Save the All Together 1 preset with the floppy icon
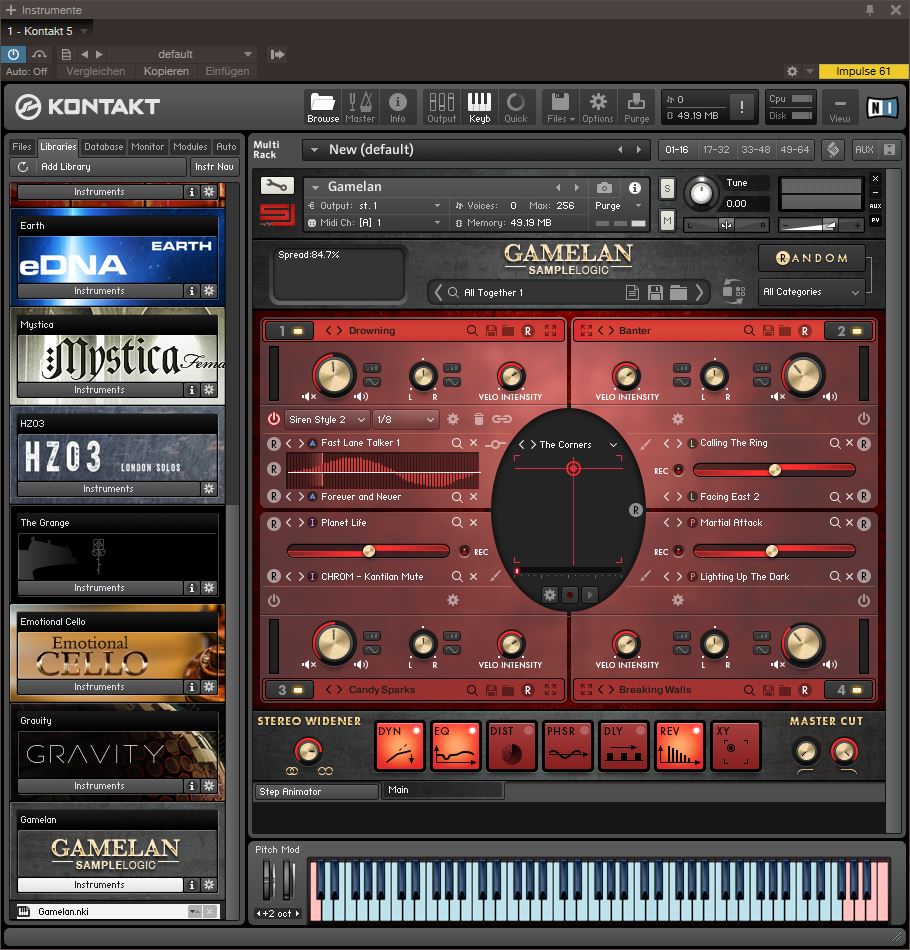910x950 pixels. 655,293
